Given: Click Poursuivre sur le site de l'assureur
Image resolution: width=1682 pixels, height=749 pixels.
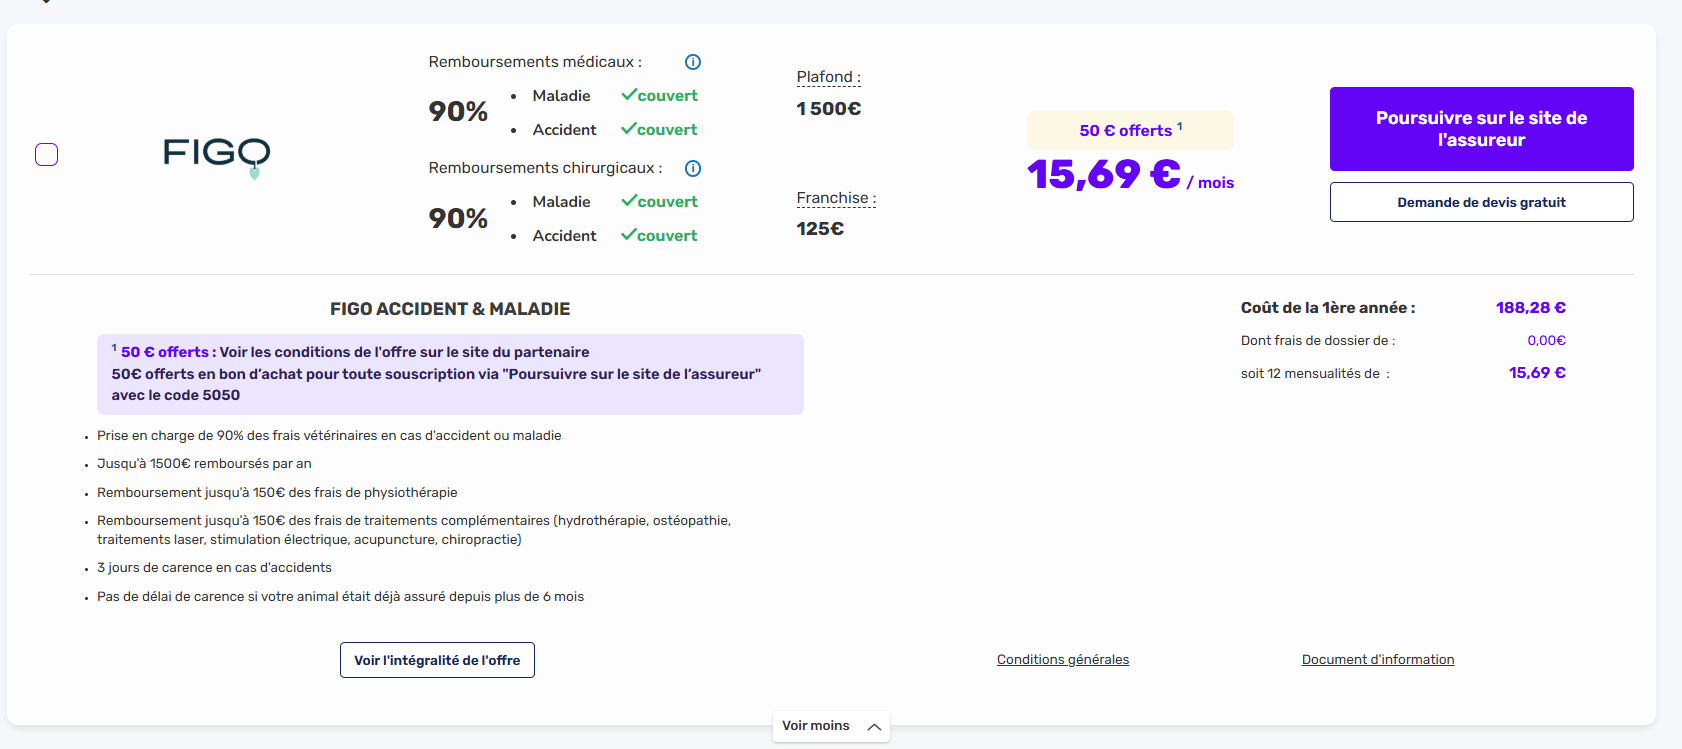Looking at the screenshot, I should (x=1481, y=129).
